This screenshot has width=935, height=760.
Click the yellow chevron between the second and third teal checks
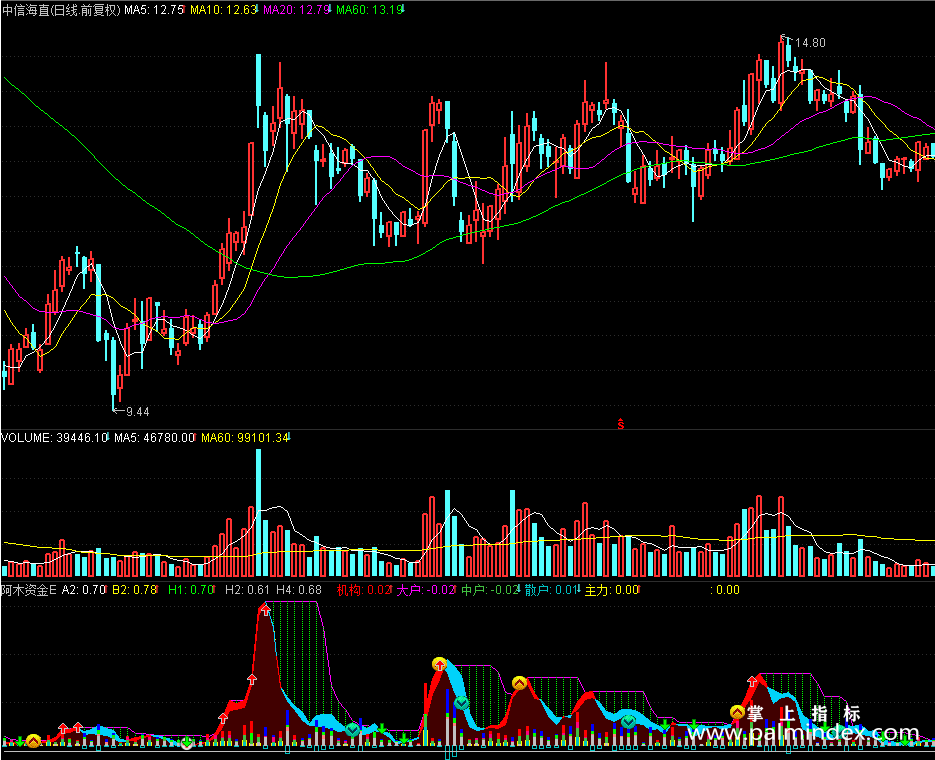tap(519, 683)
